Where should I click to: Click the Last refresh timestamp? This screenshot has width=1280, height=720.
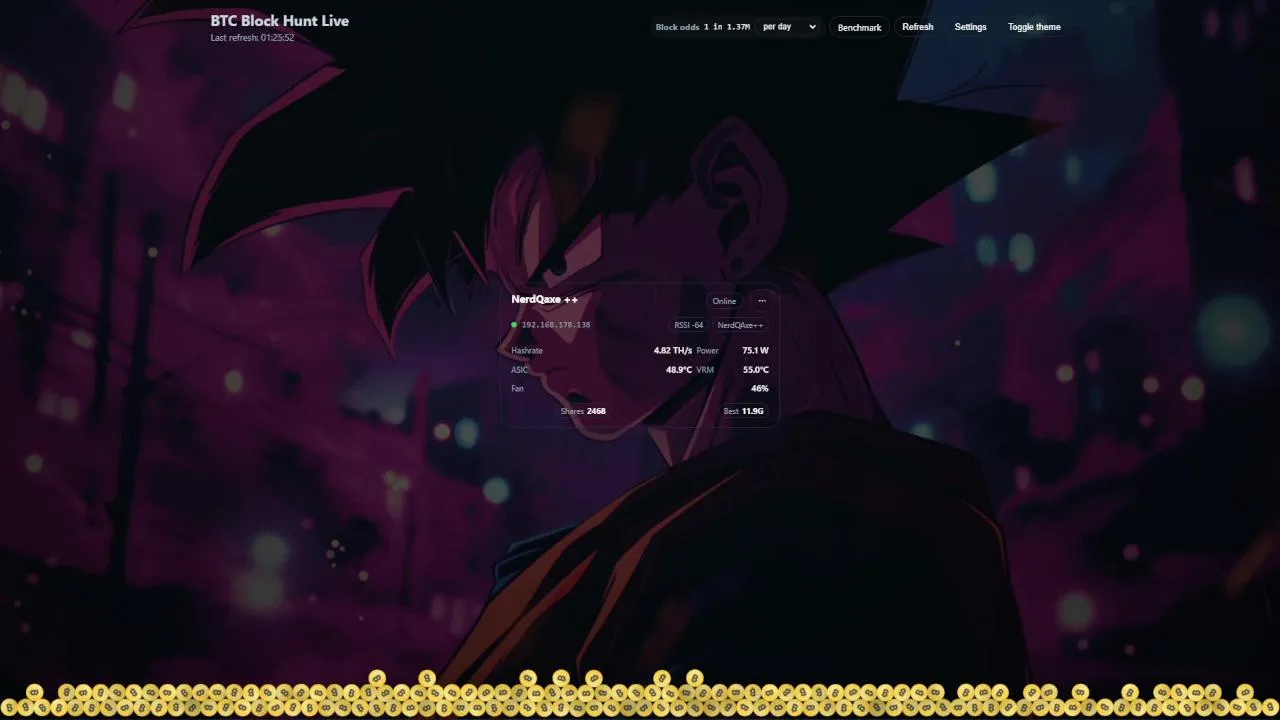tap(252, 38)
